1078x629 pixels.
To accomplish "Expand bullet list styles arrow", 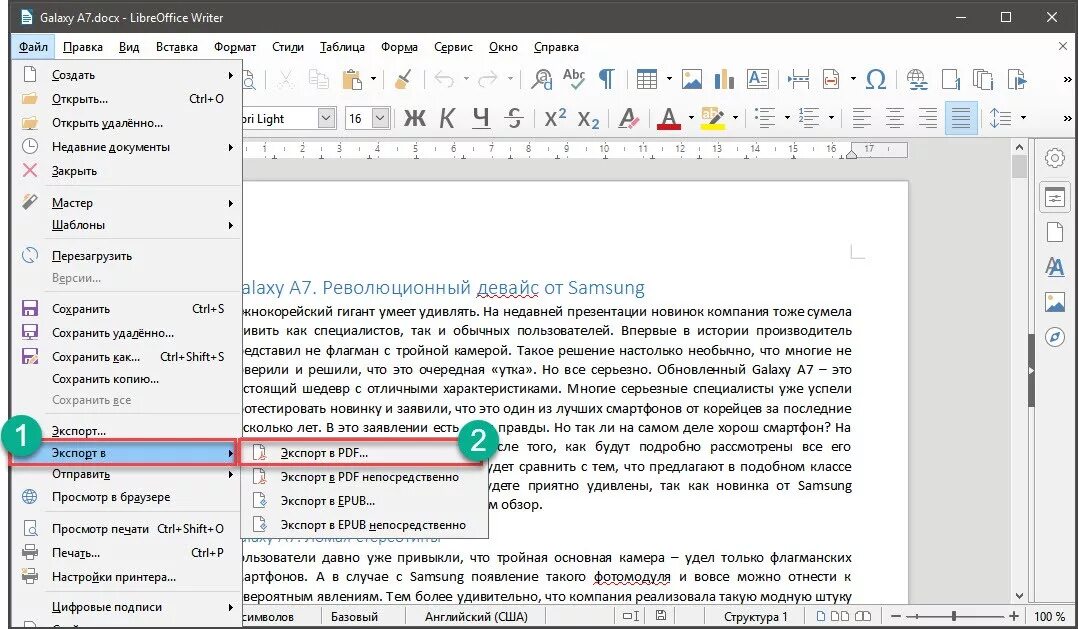I will pos(786,118).
